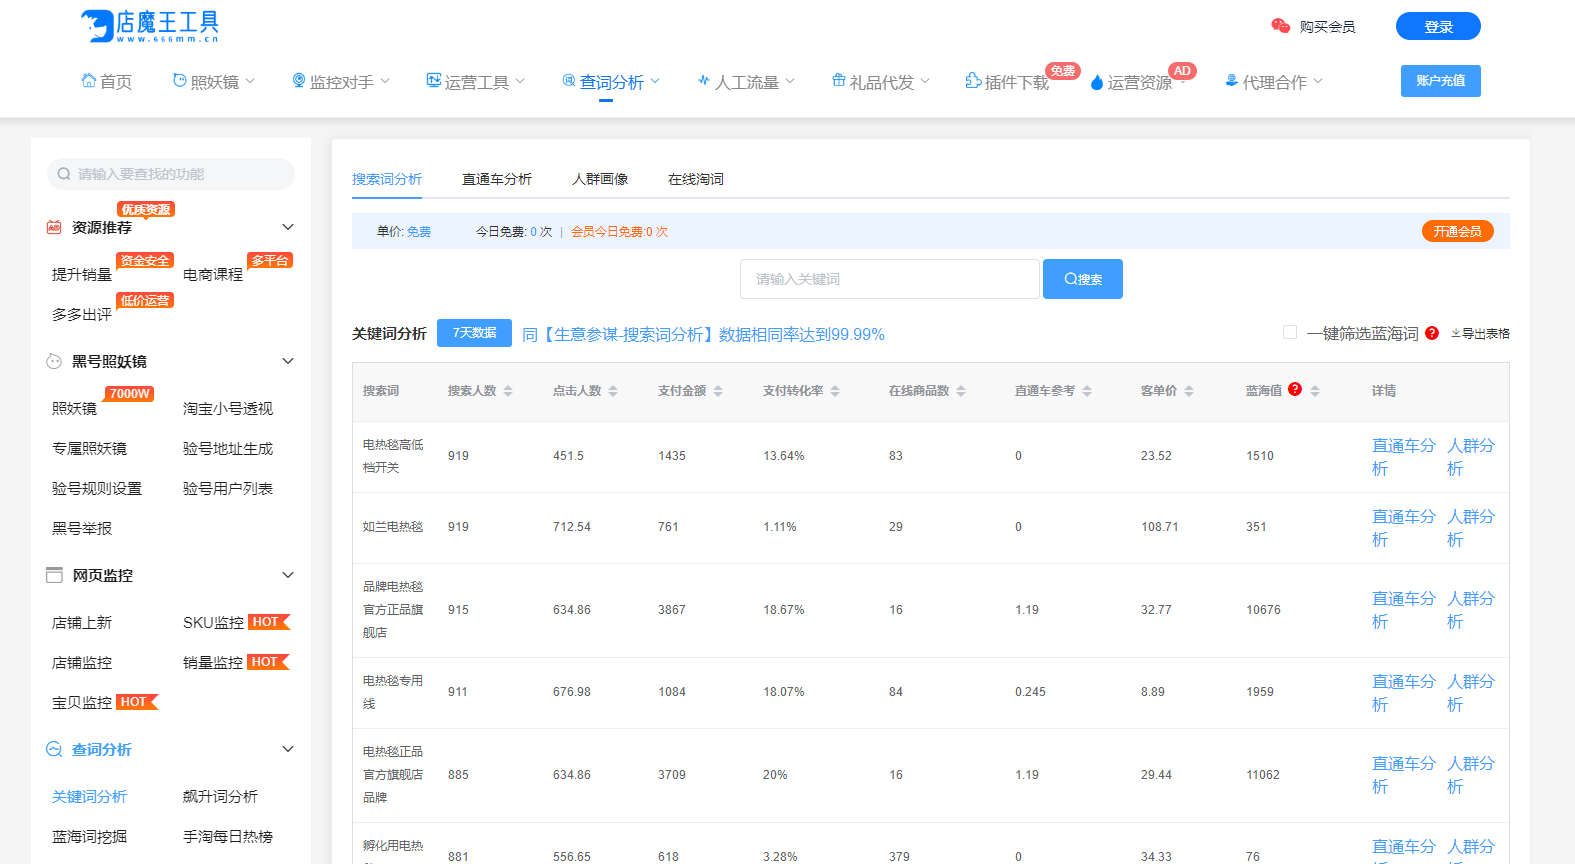Open 淘宝小号透视 in the sidebar
This screenshot has width=1575, height=864.
tap(228, 408)
